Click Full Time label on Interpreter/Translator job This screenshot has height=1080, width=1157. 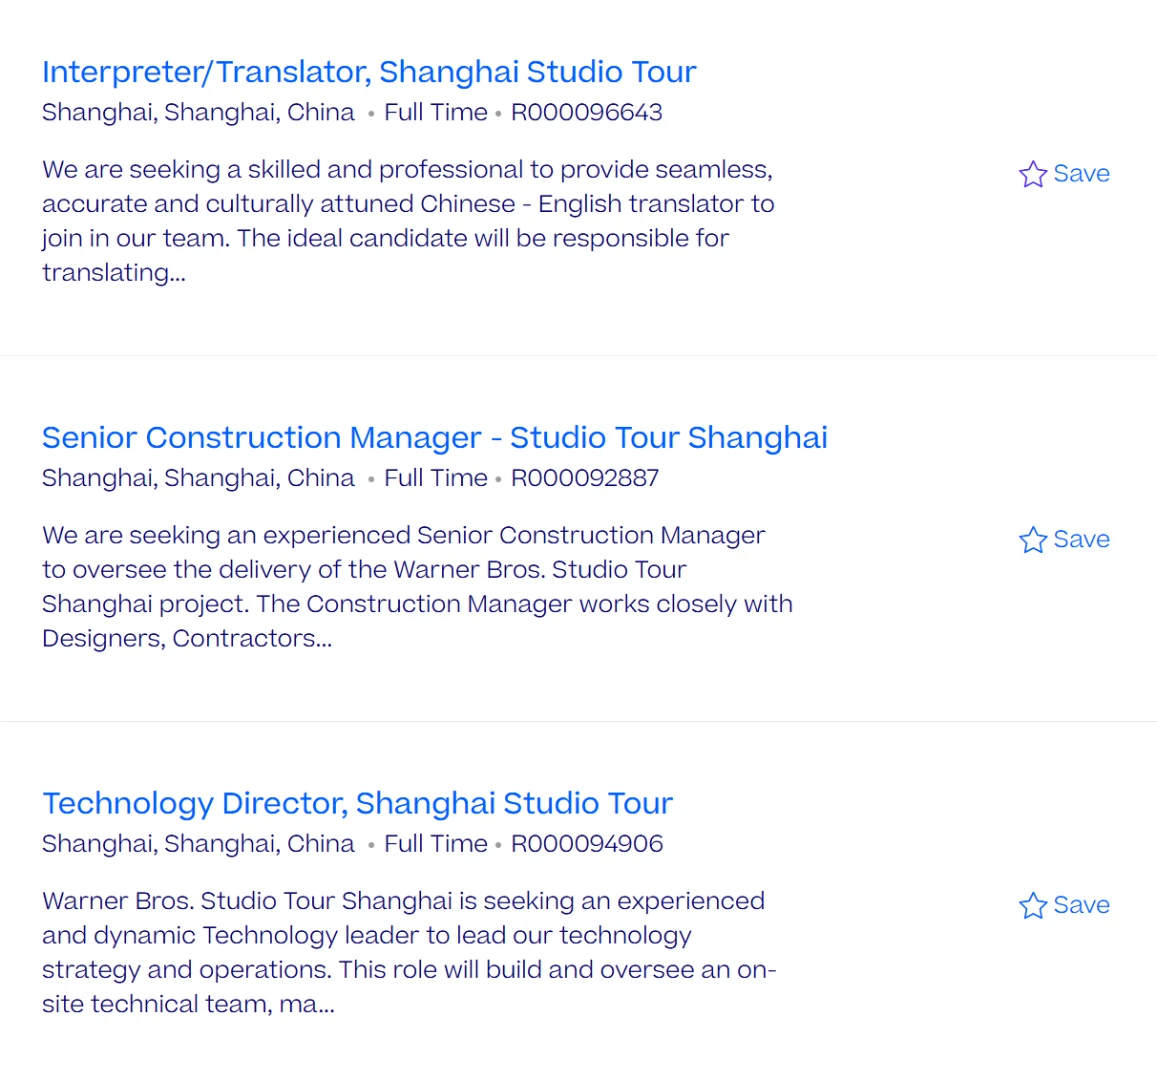(x=435, y=113)
